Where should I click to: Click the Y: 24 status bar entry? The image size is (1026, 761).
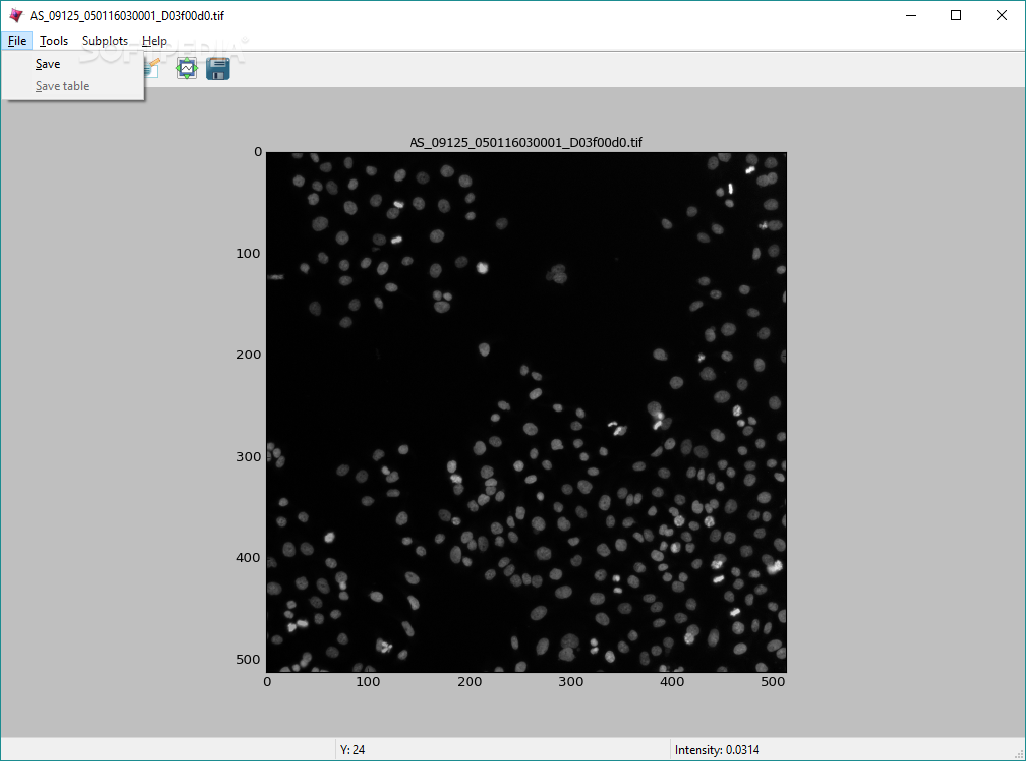[353, 750]
